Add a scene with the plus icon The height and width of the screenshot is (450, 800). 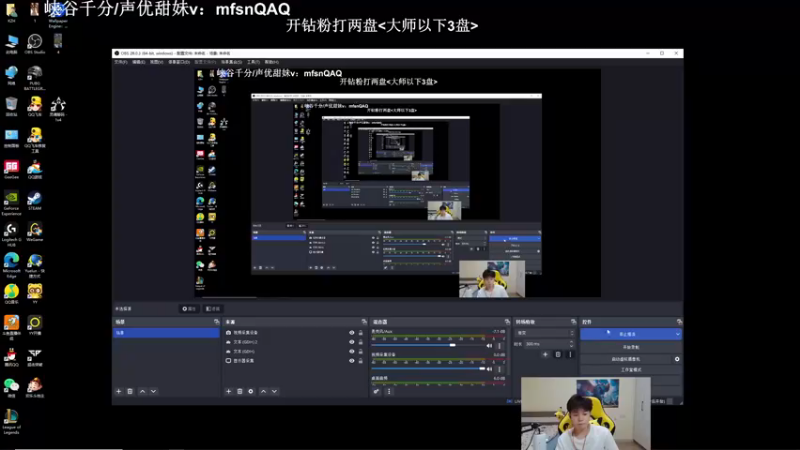click(x=118, y=391)
